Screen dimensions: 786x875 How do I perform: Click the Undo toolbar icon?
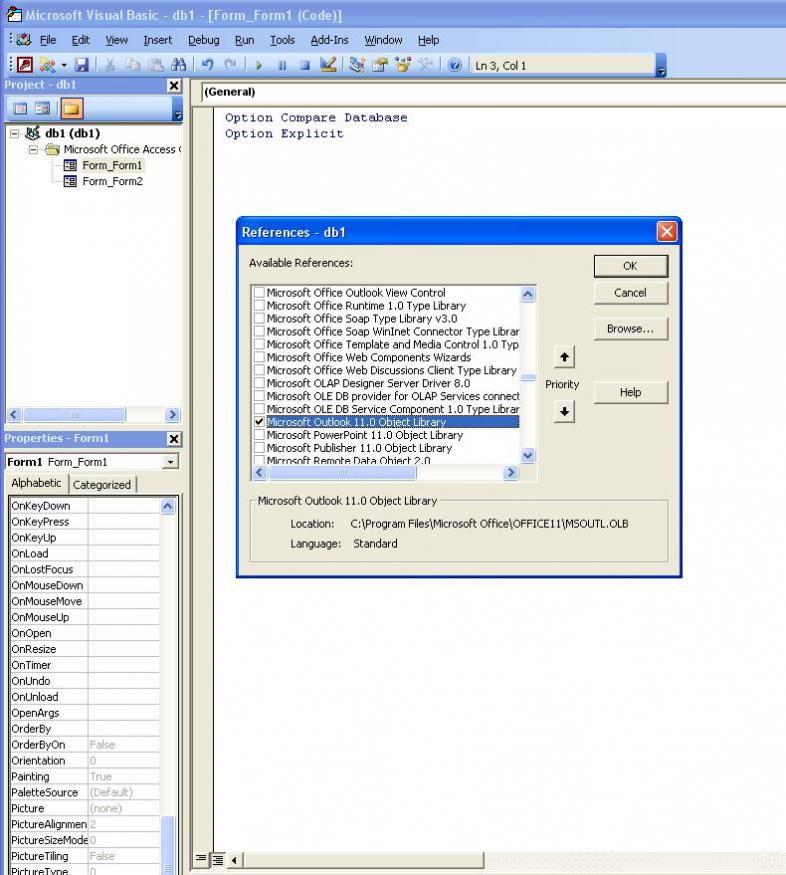(208, 65)
